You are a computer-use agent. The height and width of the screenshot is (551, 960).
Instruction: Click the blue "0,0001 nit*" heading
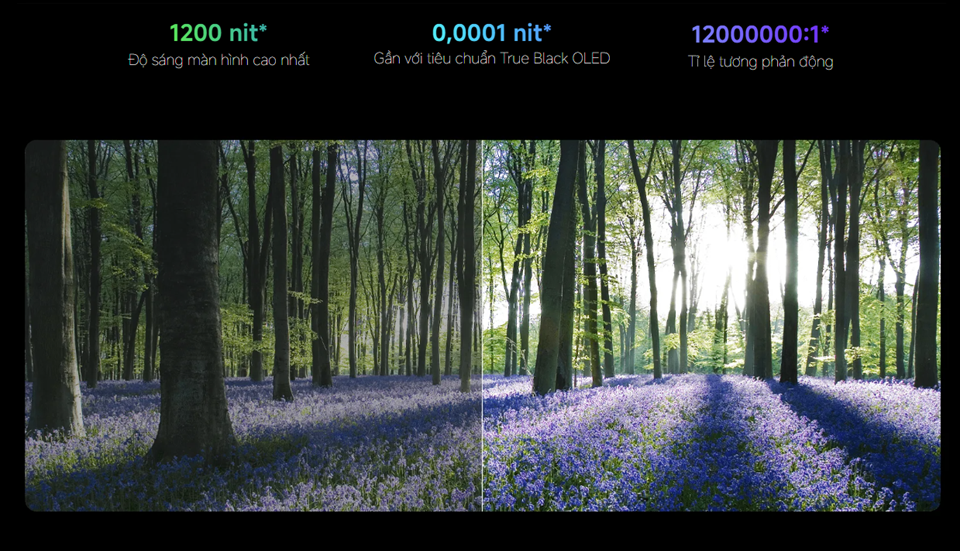[491, 33]
